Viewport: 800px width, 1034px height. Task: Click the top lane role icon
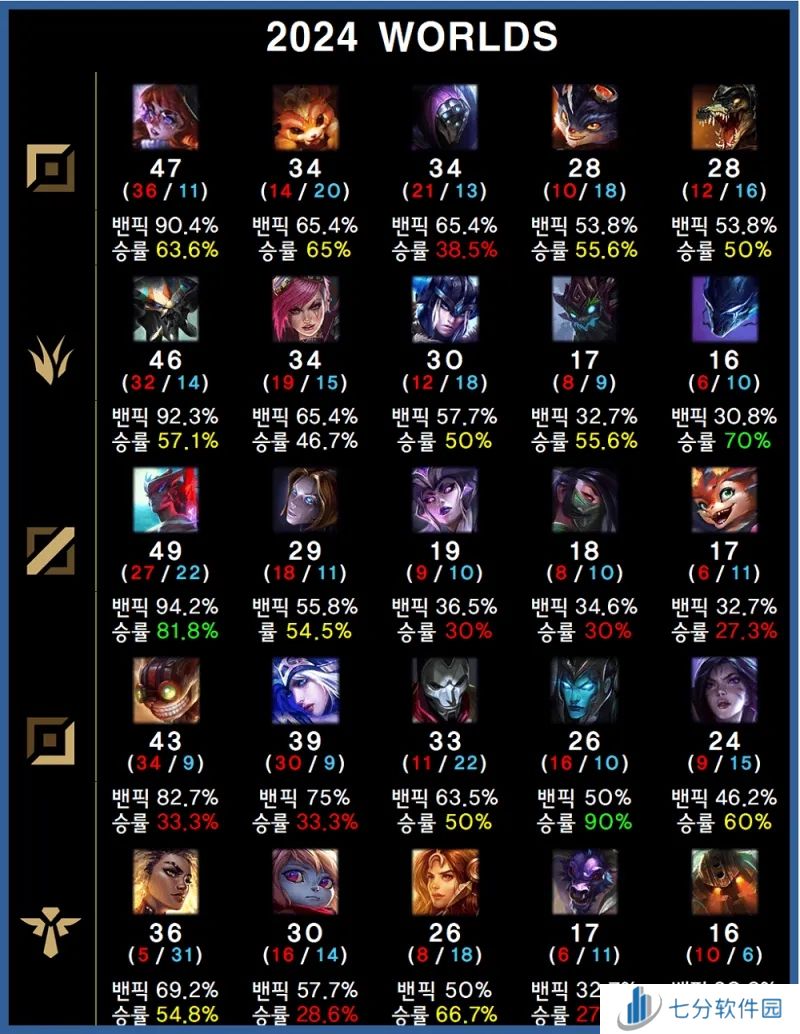pos(51,168)
